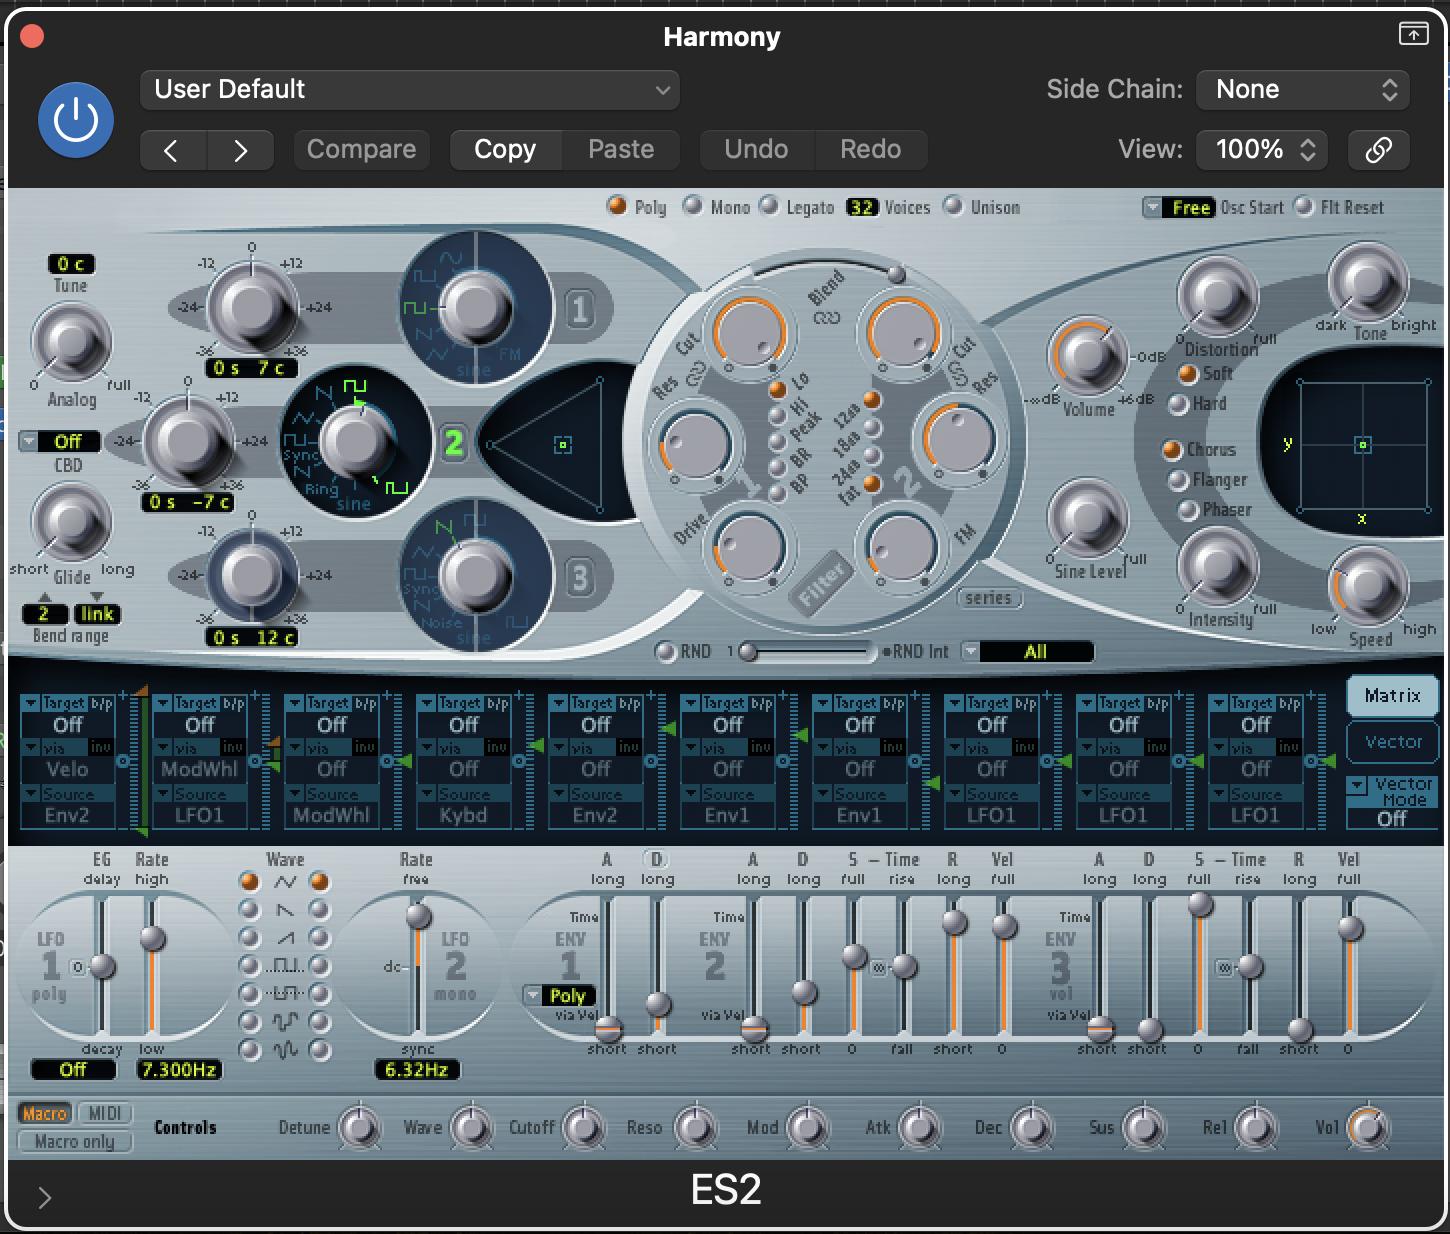Select the Hi filter mode
The width and height of the screenshot is (1450, 1234).
click(777, 417)
